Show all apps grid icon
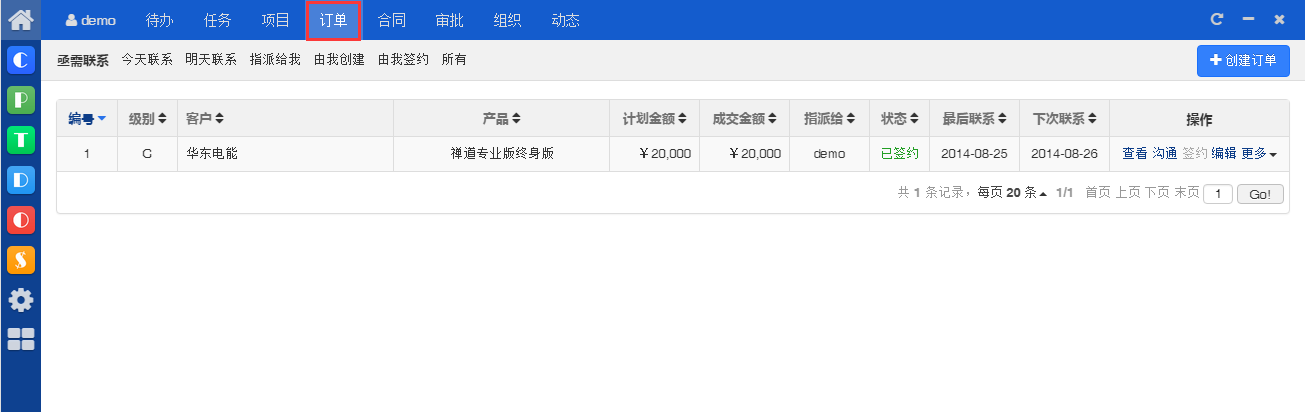Screen dimensions: 1305x412 tap(21, 339)
